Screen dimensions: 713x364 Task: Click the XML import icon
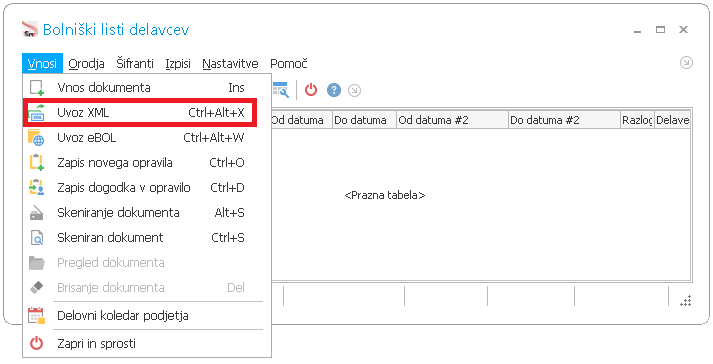pyautogui.click(x=36, y=112)
